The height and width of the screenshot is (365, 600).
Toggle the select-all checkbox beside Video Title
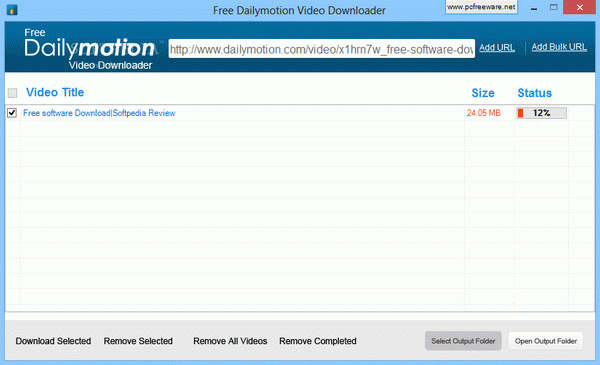pos(12,93)
